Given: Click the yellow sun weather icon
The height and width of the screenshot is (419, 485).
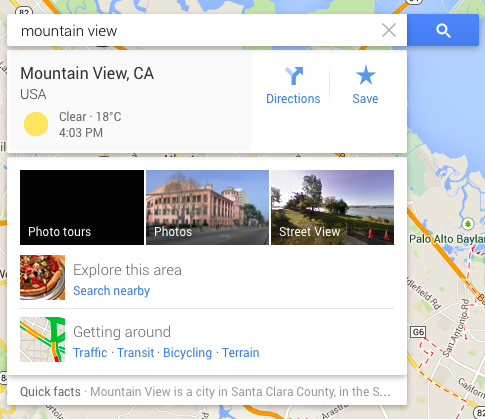Looking at the screenshot, I should pos(36,124).
